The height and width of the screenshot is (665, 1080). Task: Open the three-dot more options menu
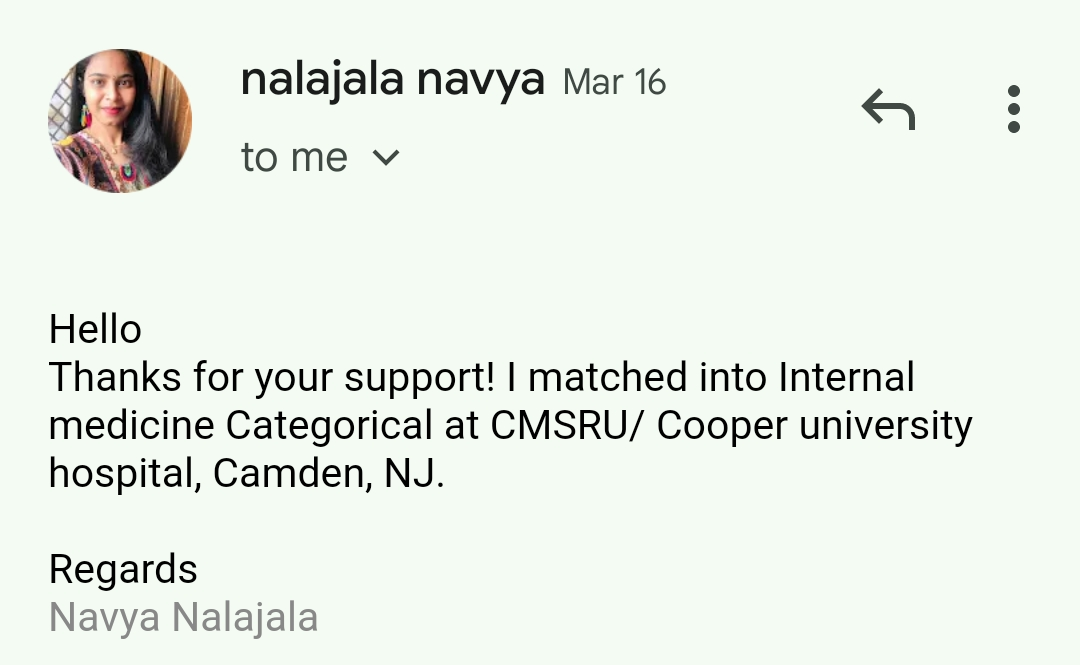(x=1013, y=109)
